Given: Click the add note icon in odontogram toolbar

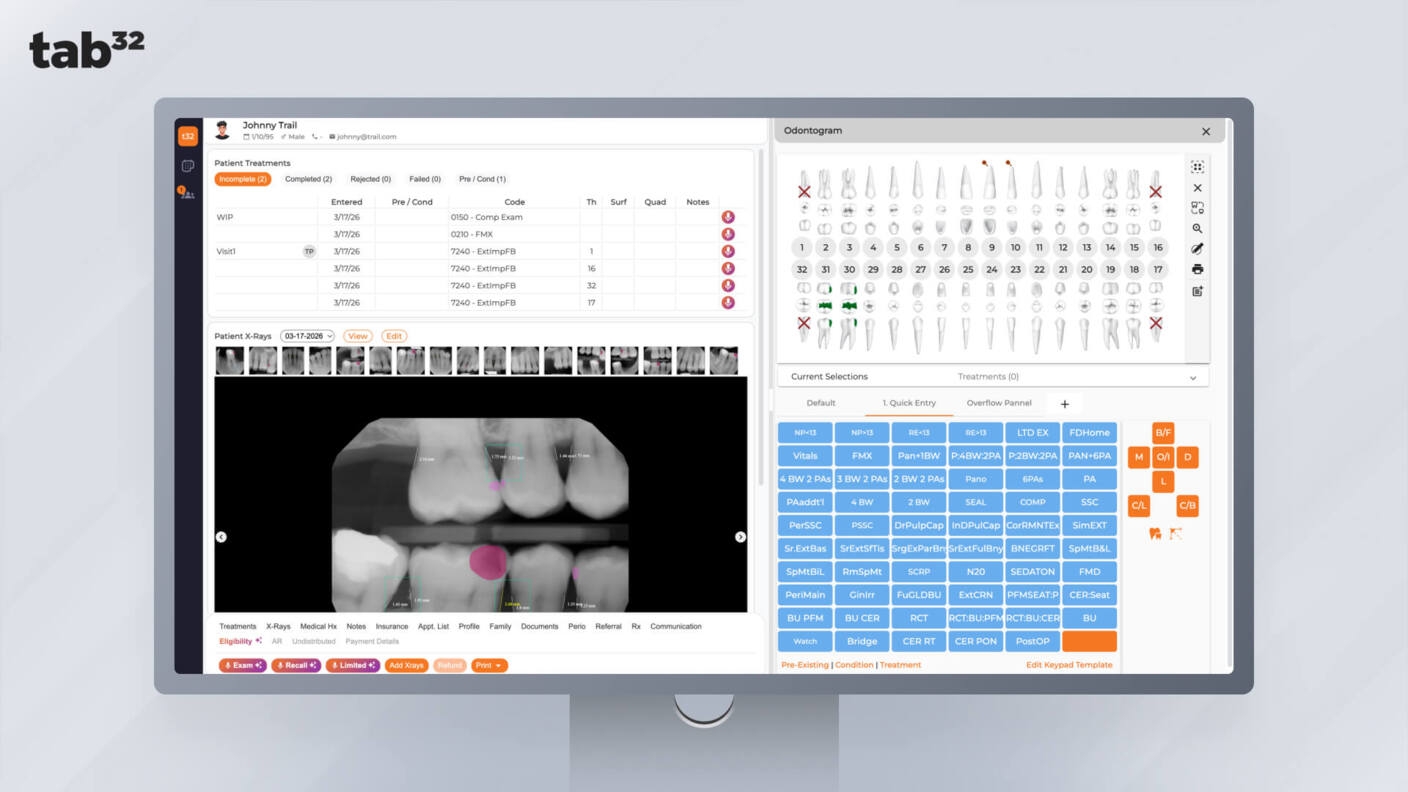Looking at the screenshot, I should pyautogui.click(x=1197, y=291).
